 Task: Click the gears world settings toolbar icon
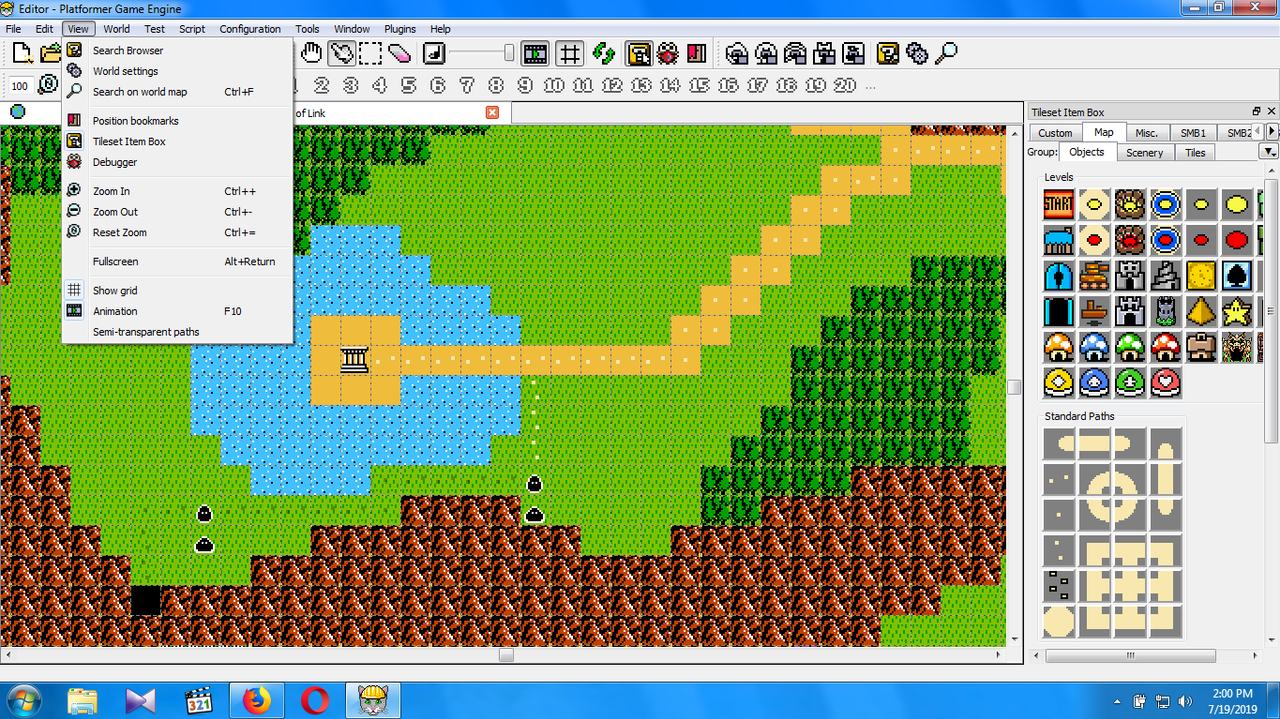pyautogui.click(x=917, y=53)
